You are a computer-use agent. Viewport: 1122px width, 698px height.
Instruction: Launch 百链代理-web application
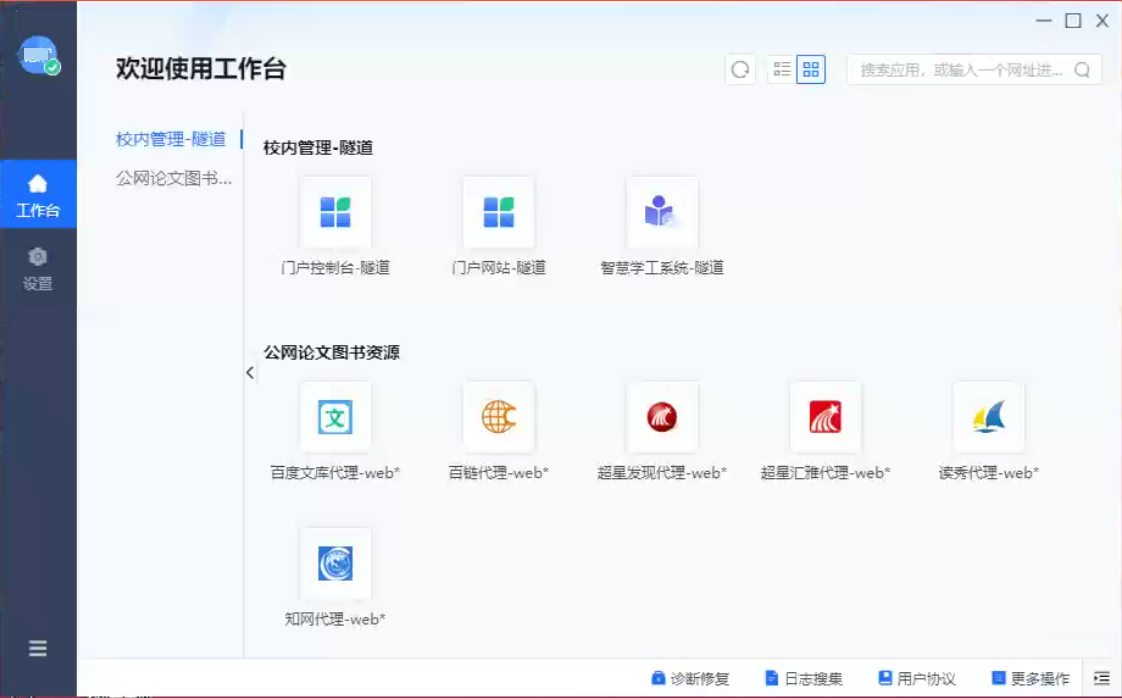pos(498,417)
